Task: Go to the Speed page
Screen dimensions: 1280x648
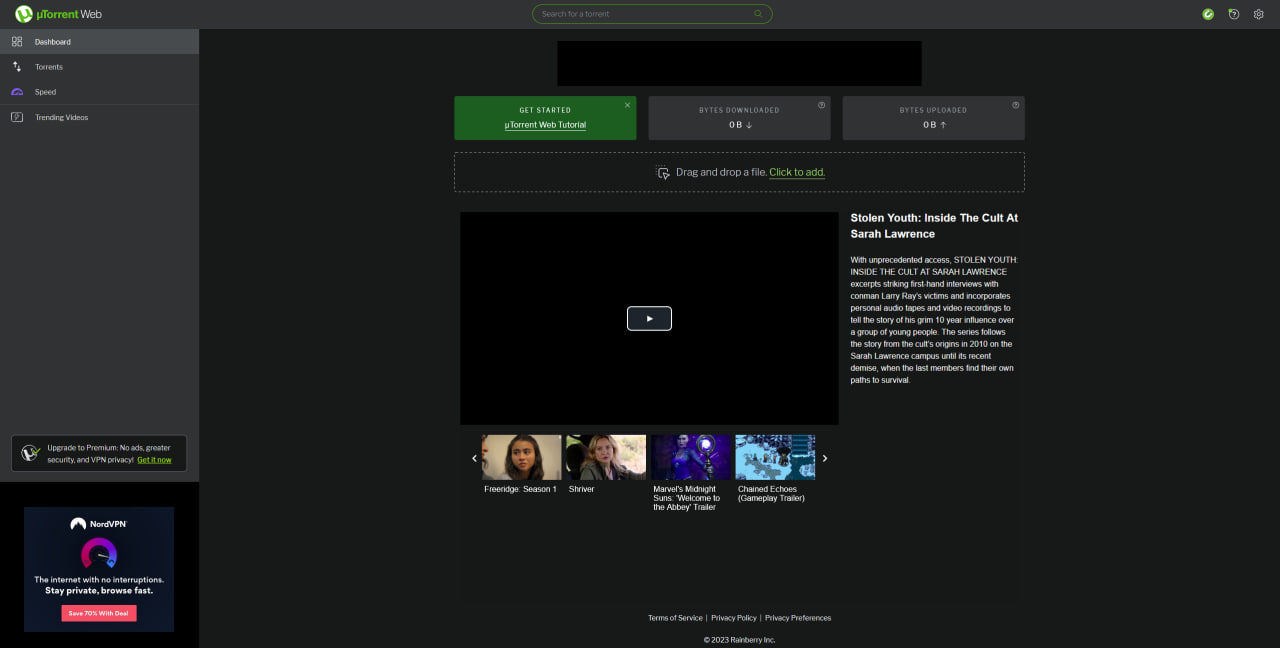Action: 99,92
